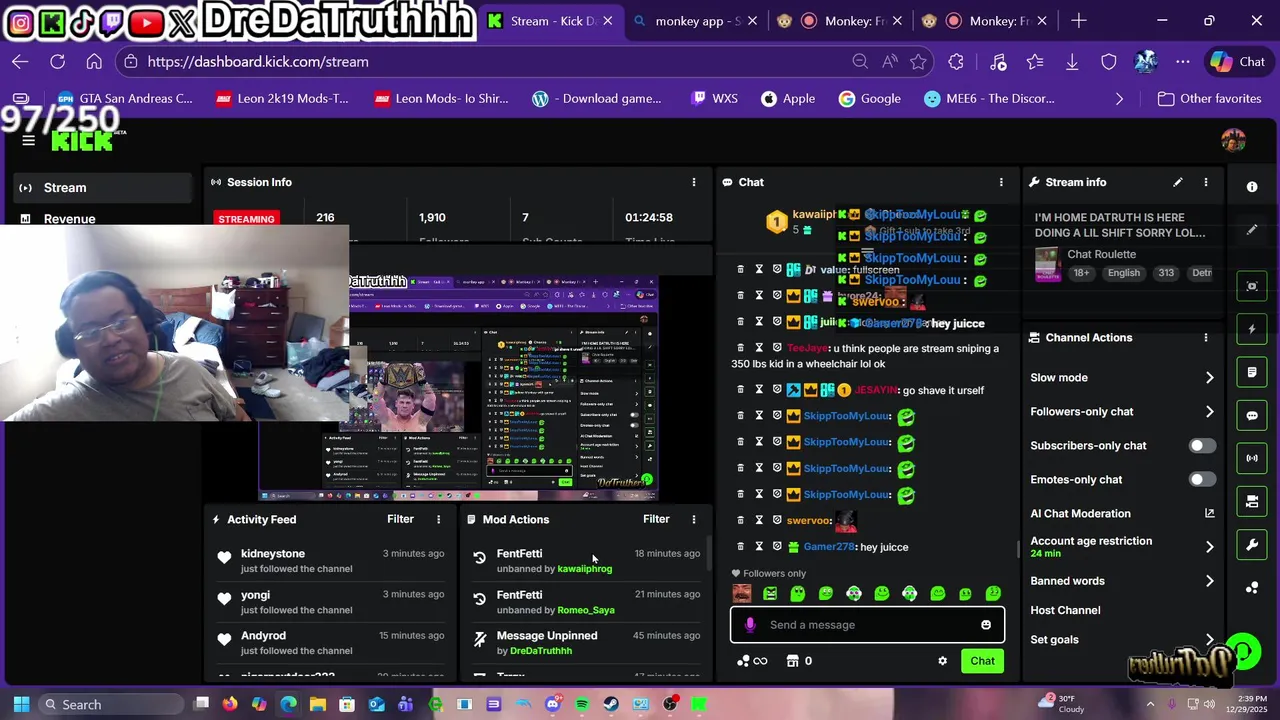The height and width of the screenshot is (720, 1280).
Task: Open the green support headset bubble
Action: (x=1243, y=652)
